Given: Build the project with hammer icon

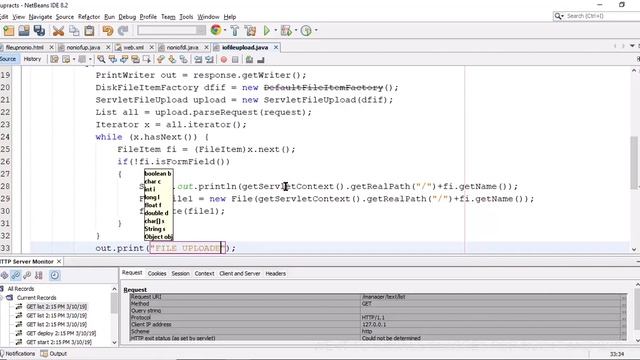Looking at the screenshot, I should [x=235, y=31].
